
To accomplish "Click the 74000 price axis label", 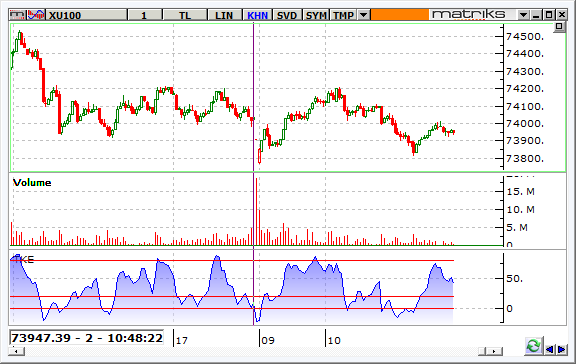I will pos(525,123).
